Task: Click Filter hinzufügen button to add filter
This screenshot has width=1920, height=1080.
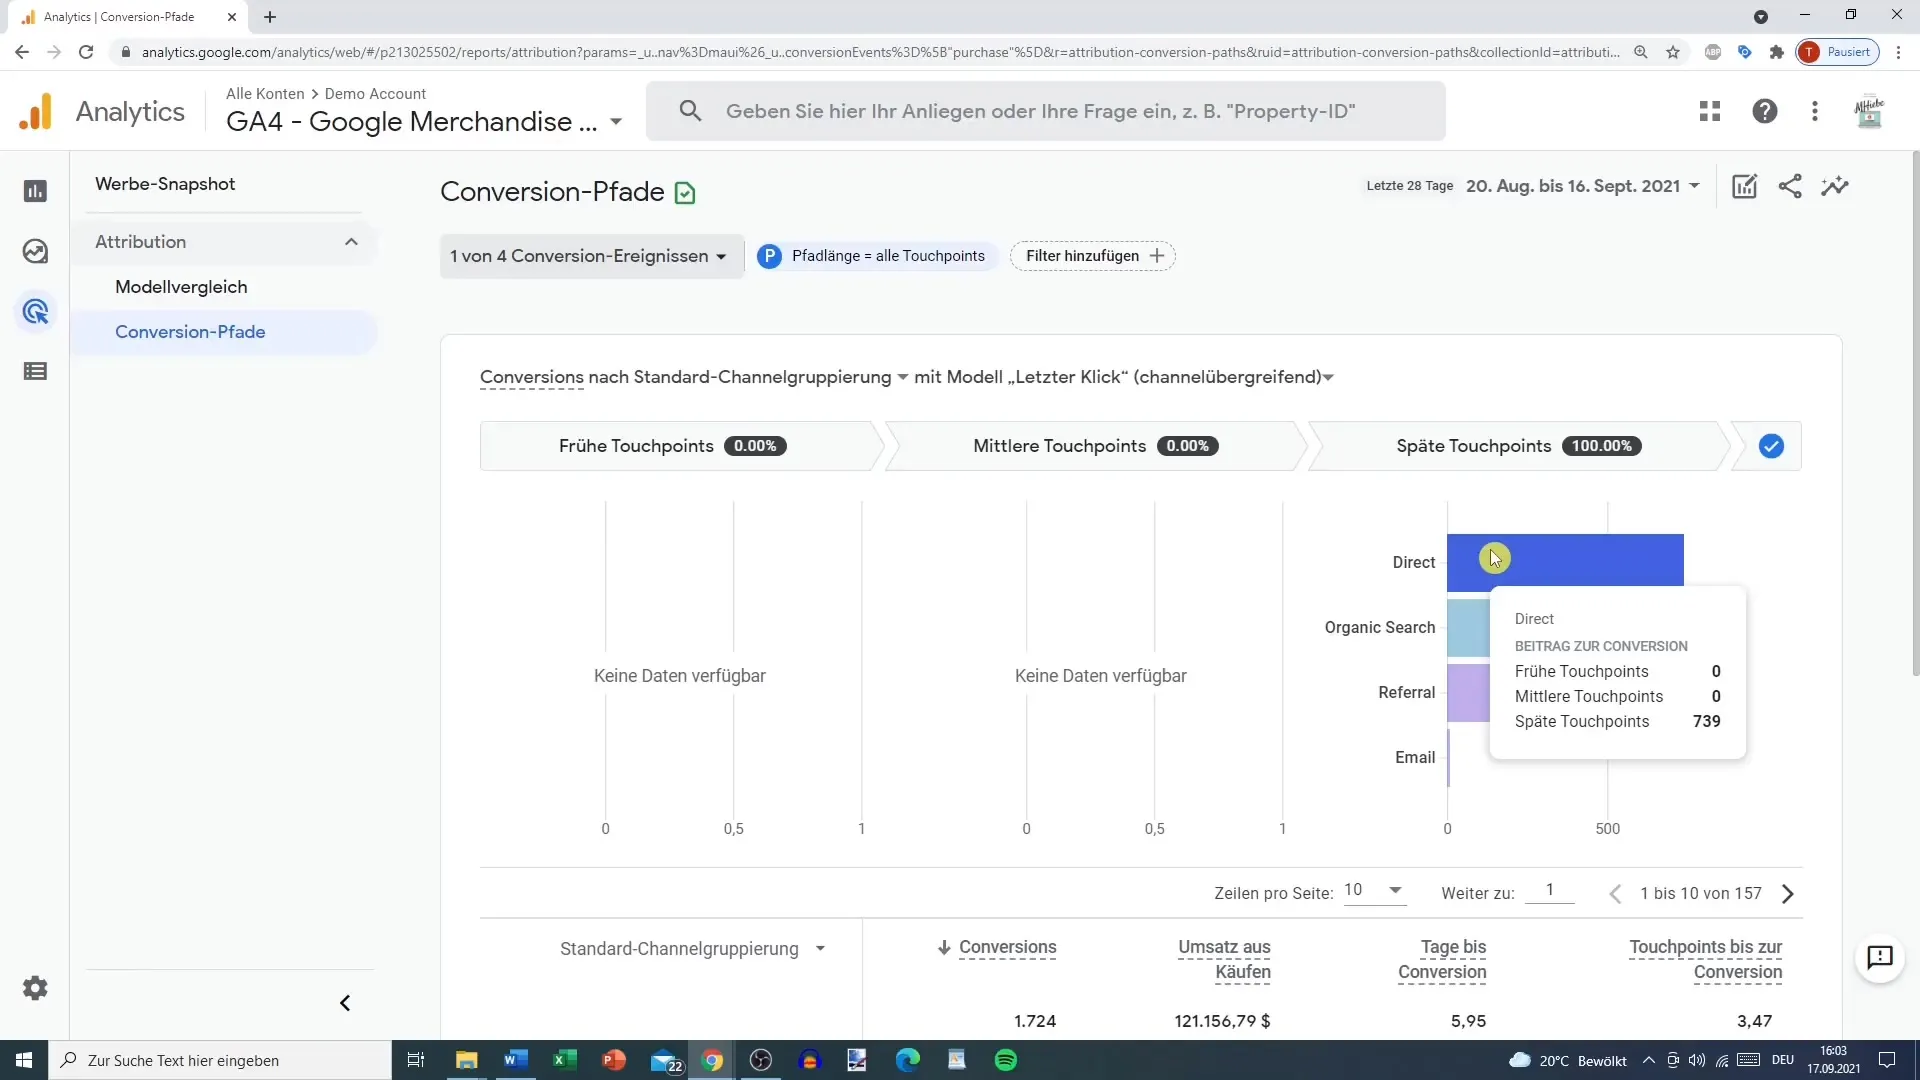Action: coord(1095,256)
